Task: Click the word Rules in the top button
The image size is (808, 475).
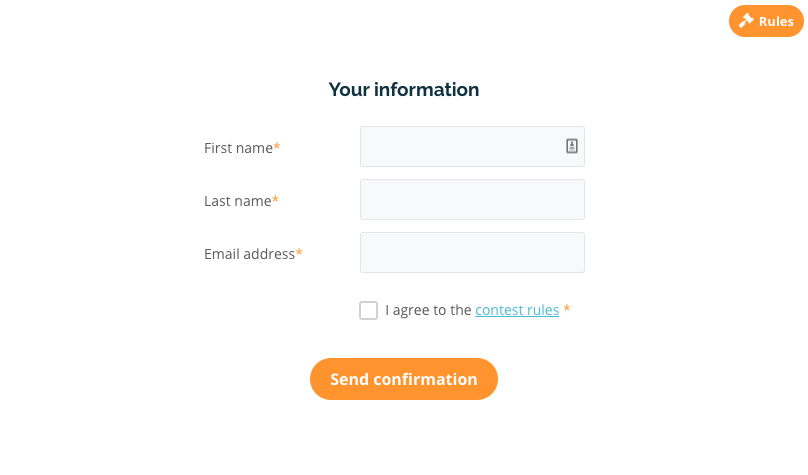Action: [x=776, y=21]
